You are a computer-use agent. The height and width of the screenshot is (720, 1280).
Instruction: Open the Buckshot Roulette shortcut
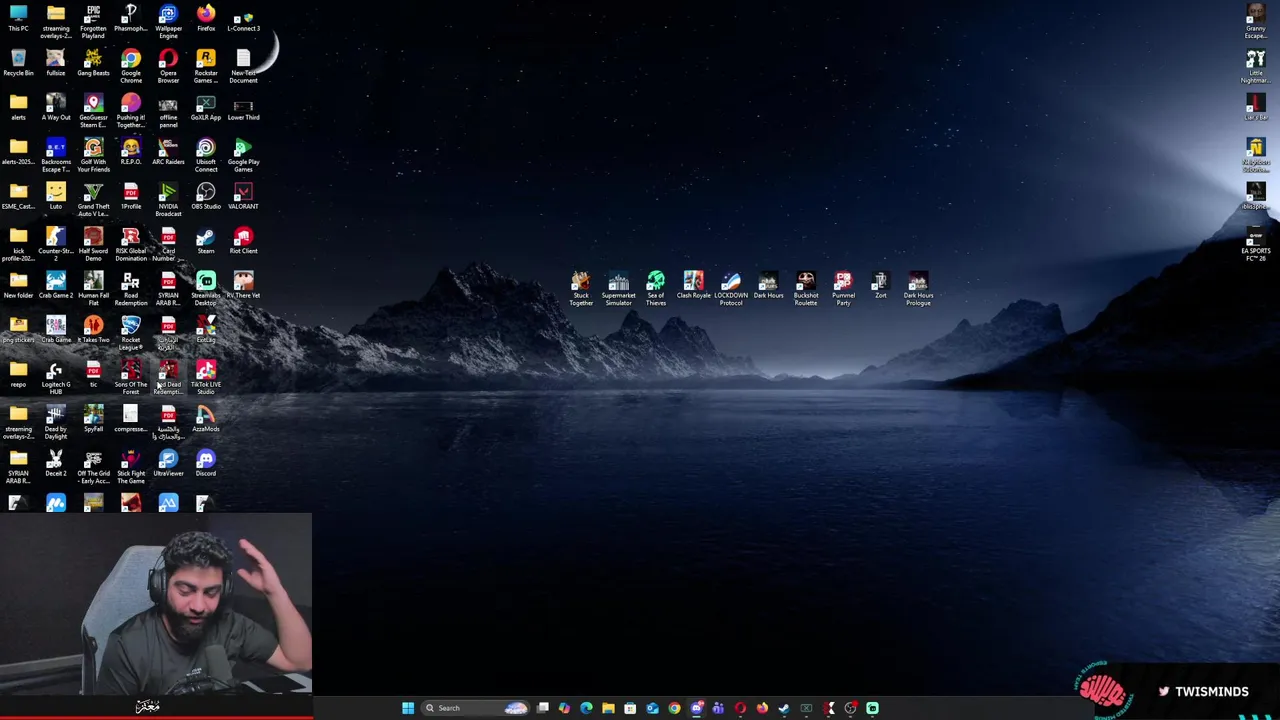806,288
